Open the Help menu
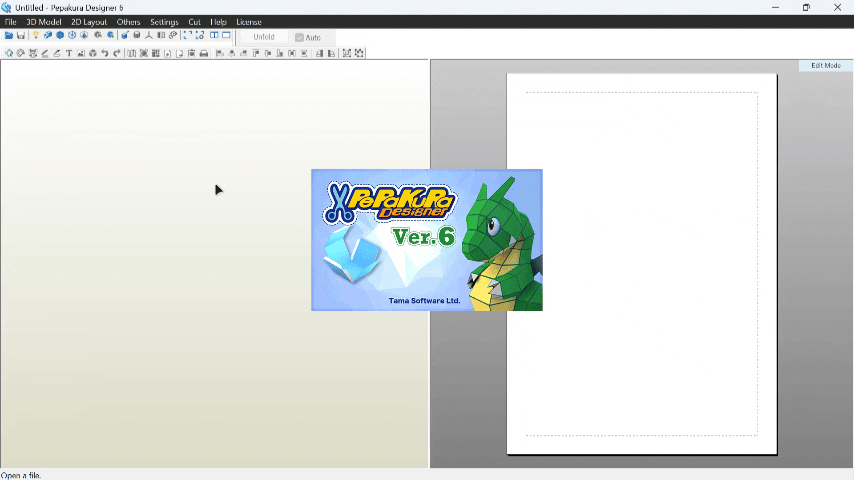Screen dimensions: 854x480 pyautogui.click(x=218, y=22)
